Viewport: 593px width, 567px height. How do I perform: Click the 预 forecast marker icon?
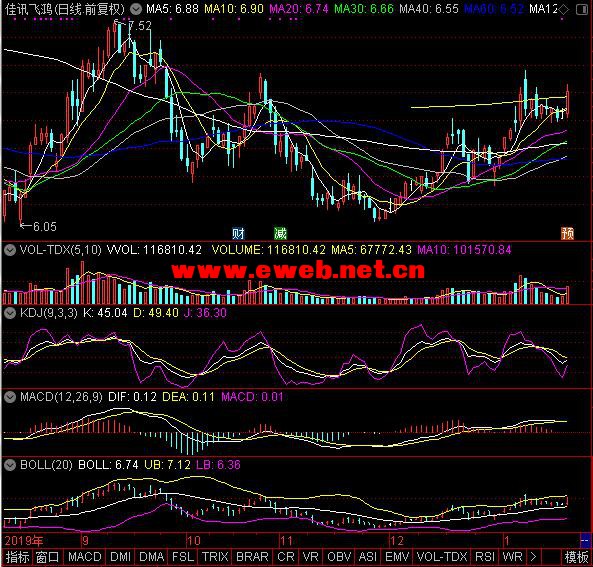point(567,233)
